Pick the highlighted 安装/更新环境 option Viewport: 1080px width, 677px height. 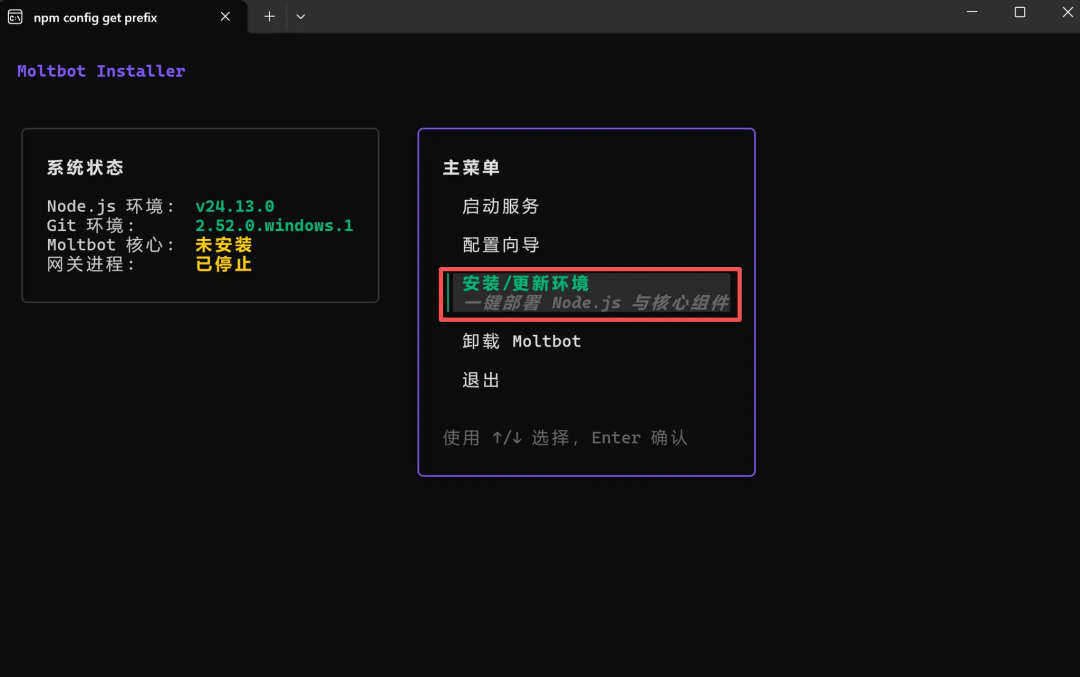click(x=526, y=284)
